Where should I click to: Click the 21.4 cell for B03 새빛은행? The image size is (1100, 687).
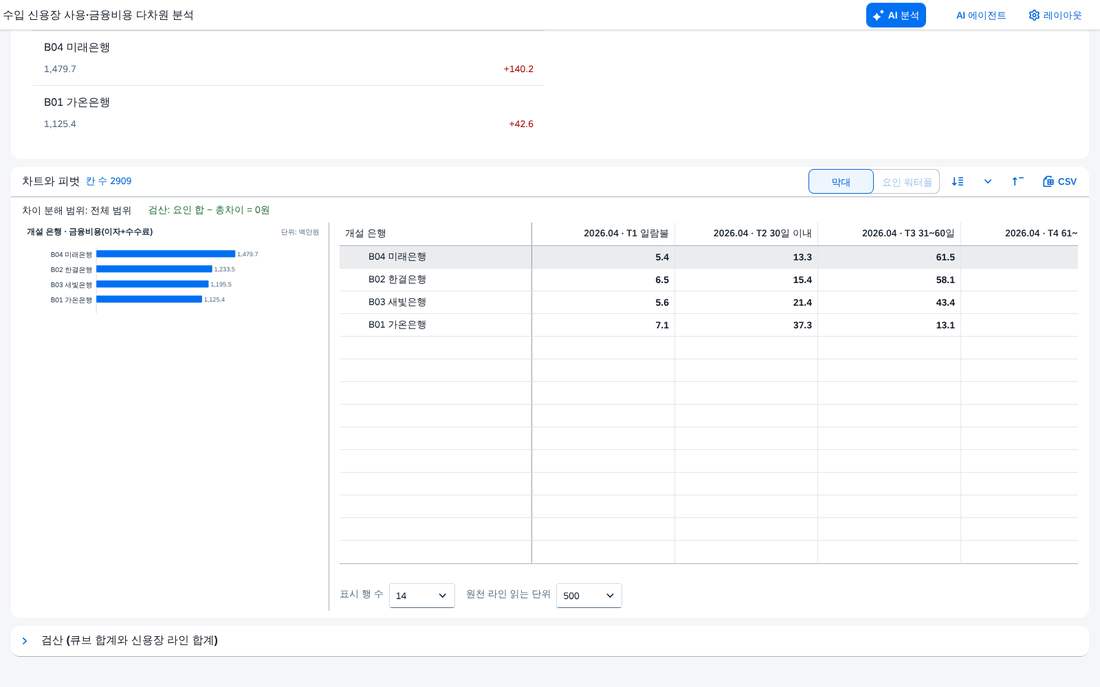click(x=746, y=302)
